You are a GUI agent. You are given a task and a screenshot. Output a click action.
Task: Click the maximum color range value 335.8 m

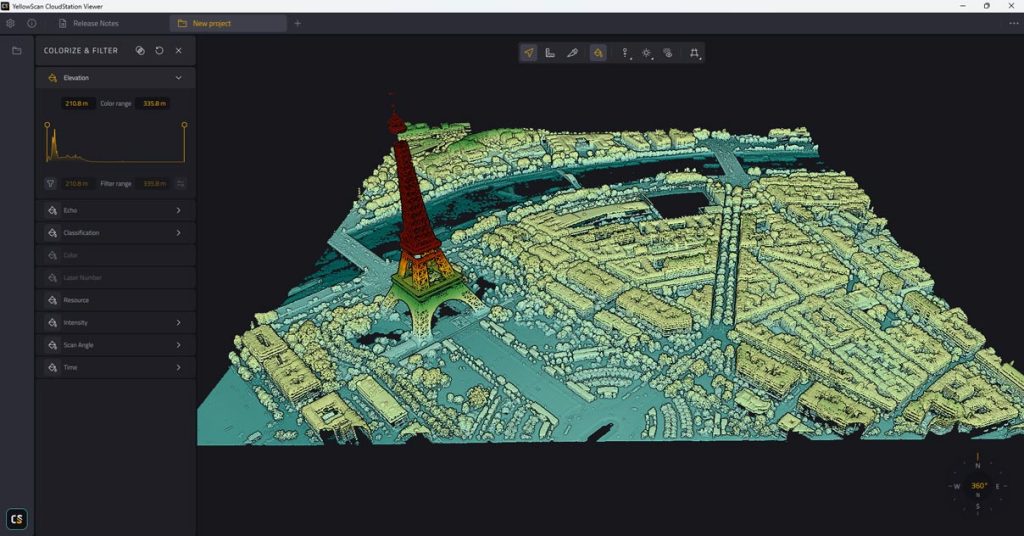click(154, 103)
